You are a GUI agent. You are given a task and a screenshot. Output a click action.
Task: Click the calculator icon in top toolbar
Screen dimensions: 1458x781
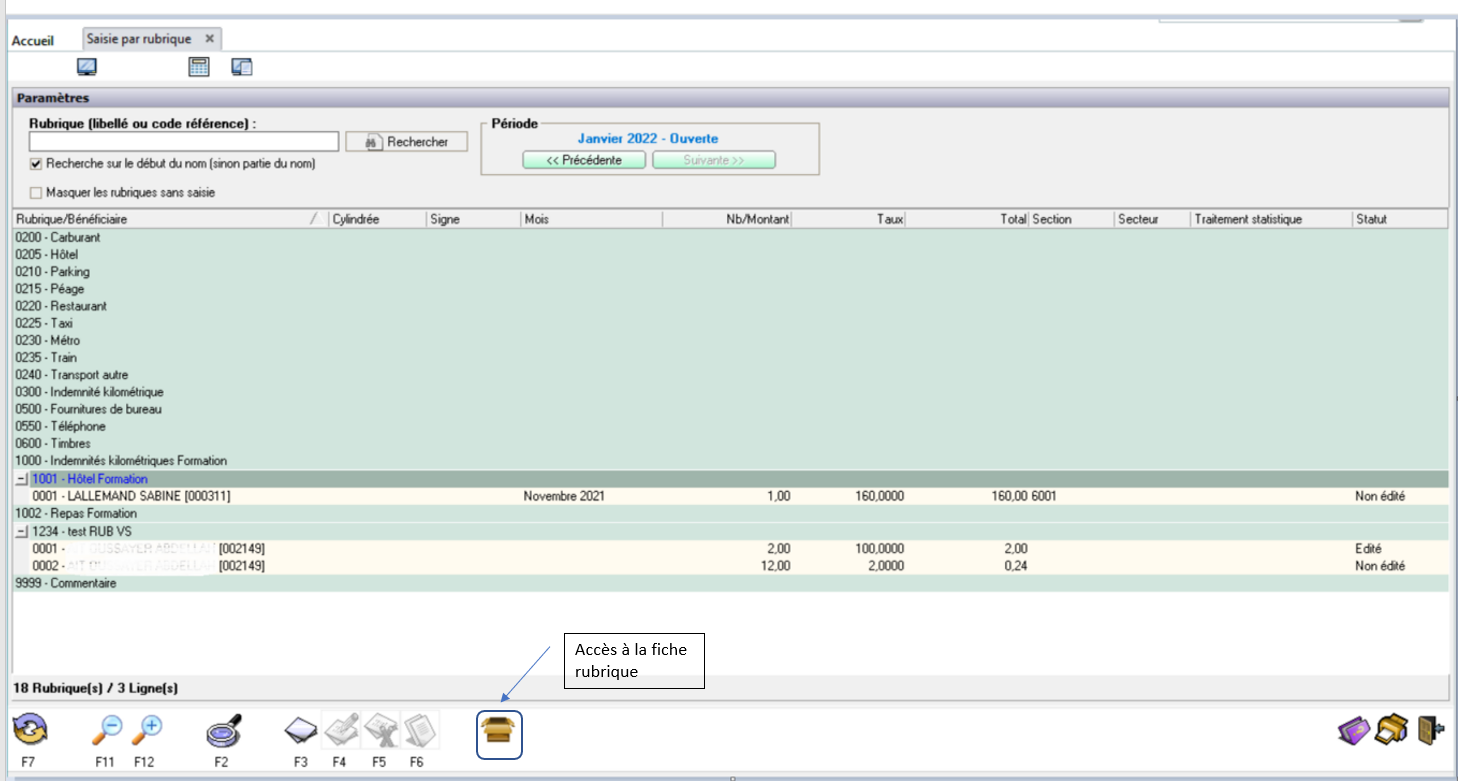199,67
